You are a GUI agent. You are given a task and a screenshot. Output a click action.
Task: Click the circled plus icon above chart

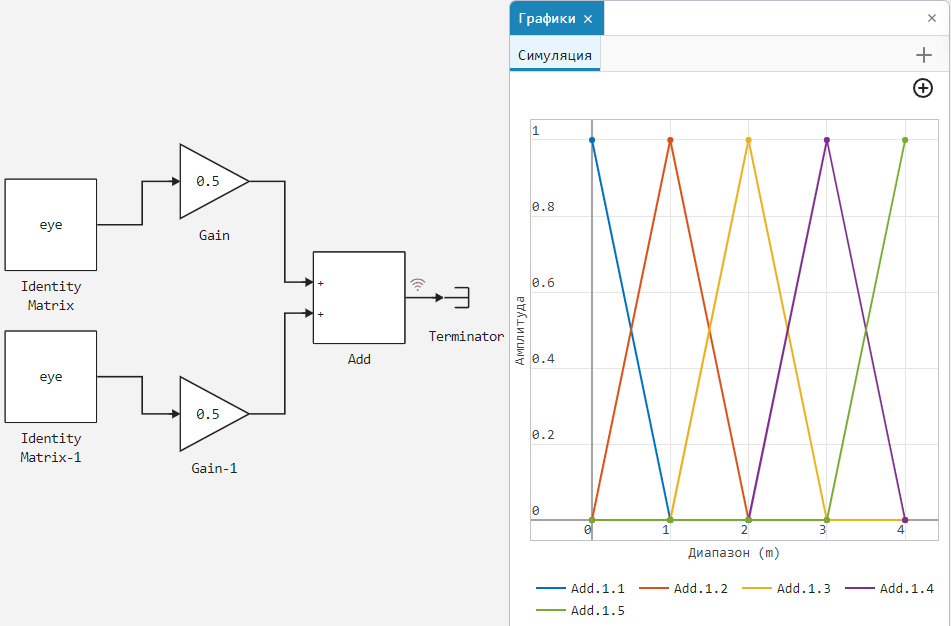(922, 88)
